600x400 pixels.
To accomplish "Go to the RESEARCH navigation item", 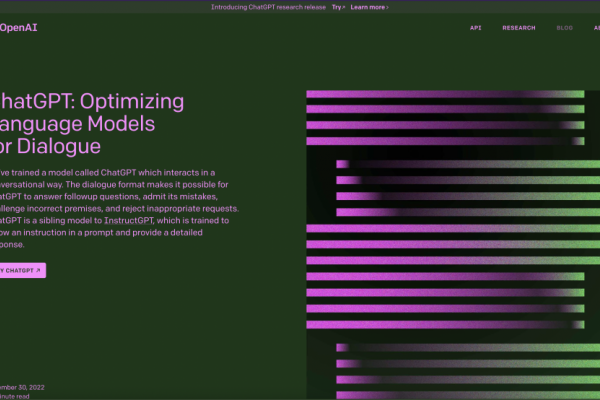I will click(518, 28).
